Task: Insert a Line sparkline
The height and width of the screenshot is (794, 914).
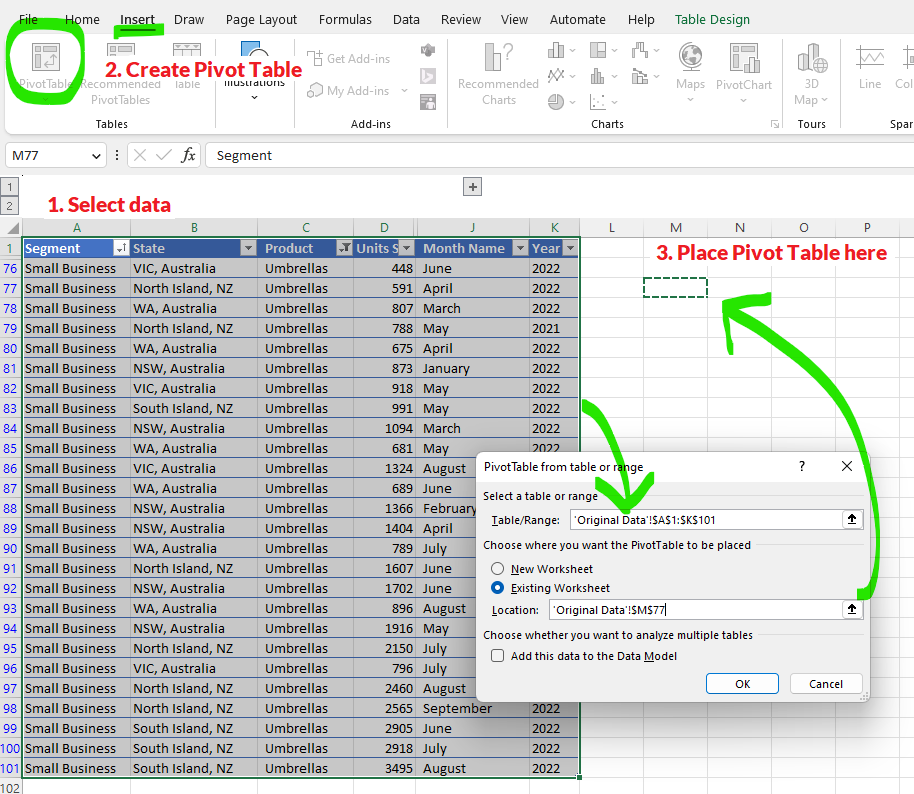Action: pos(870,60)
